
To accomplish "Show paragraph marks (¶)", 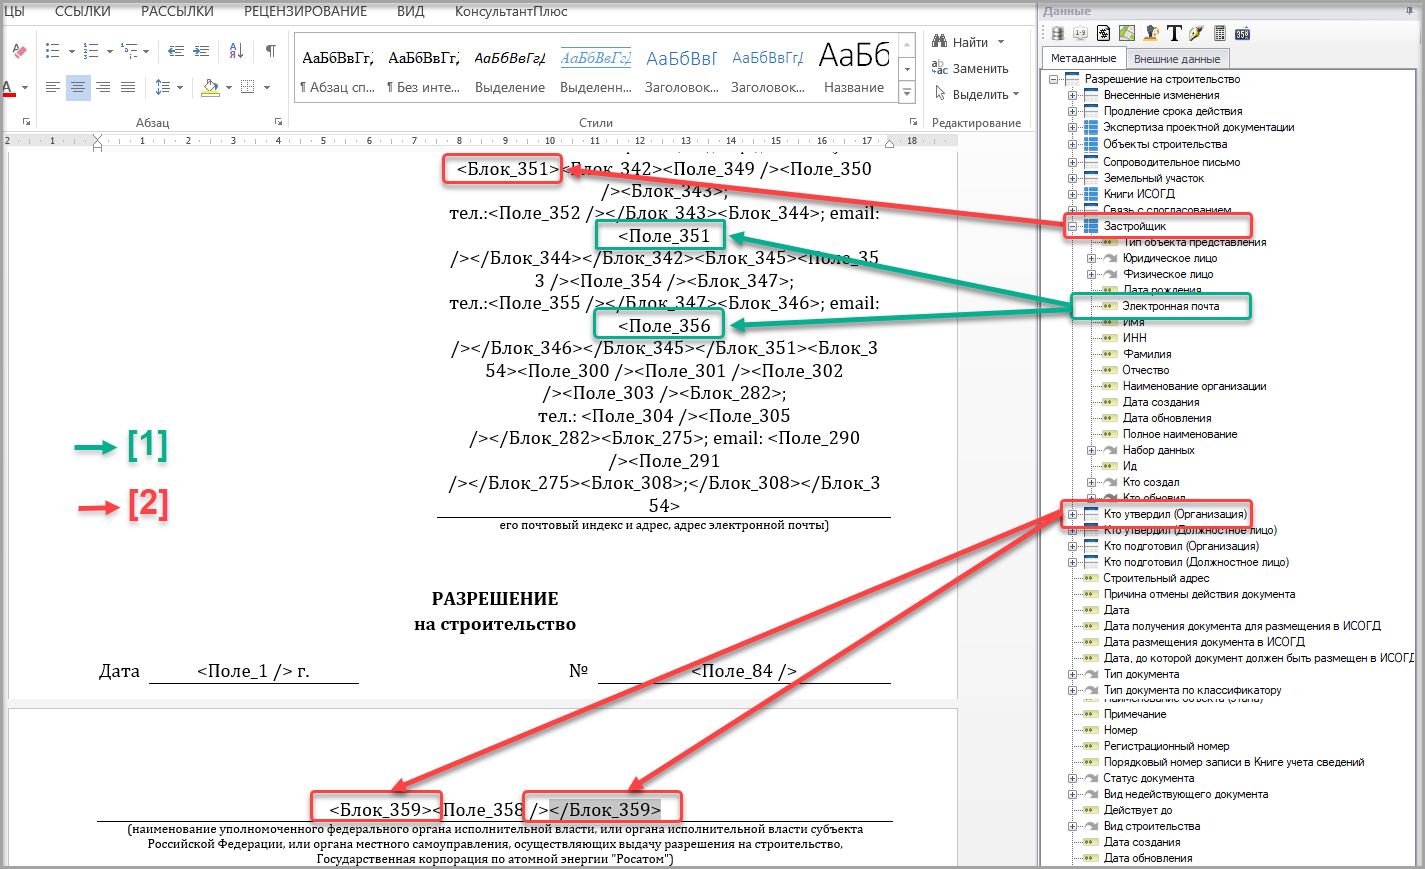I will (270, 51).
